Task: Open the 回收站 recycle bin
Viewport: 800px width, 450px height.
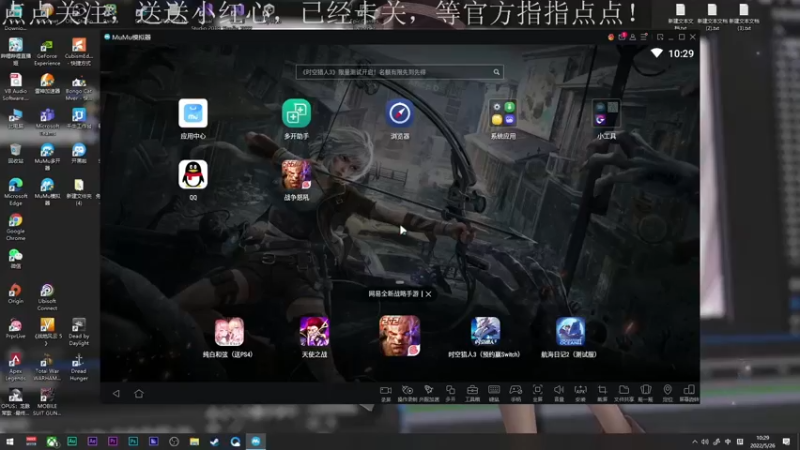Action: click(15, 154)
